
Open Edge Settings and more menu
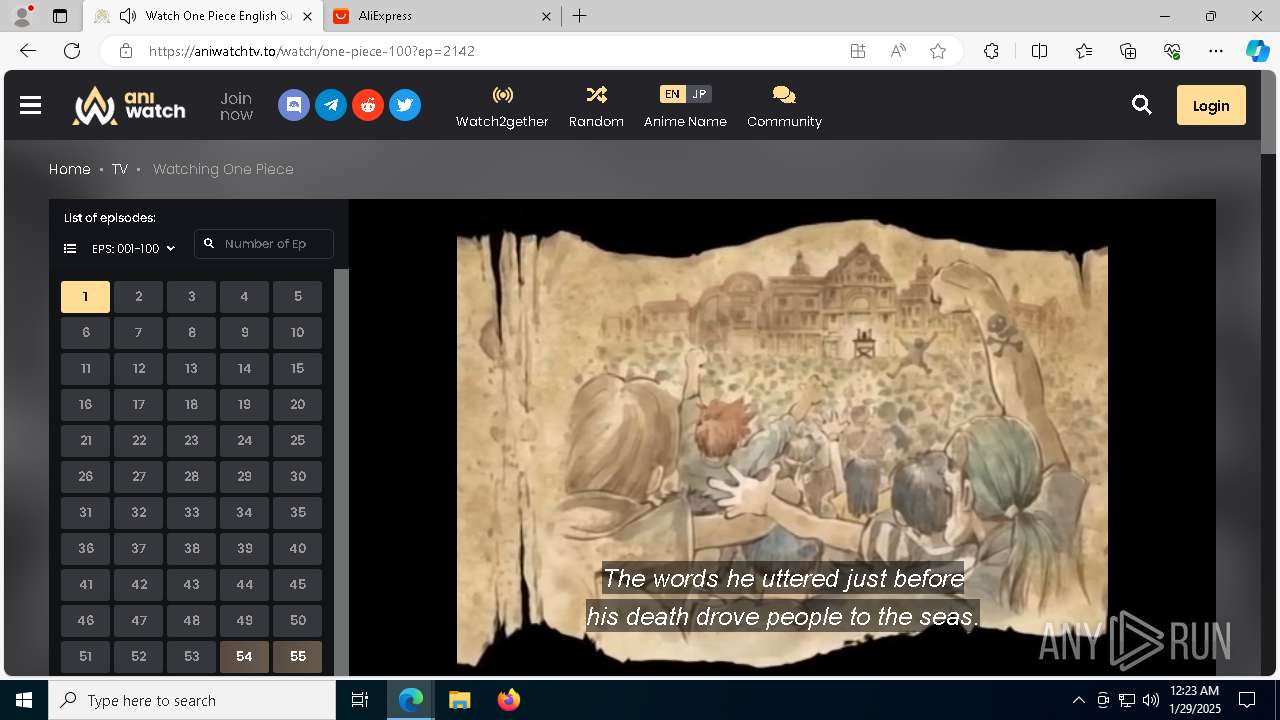[1216, 51]
